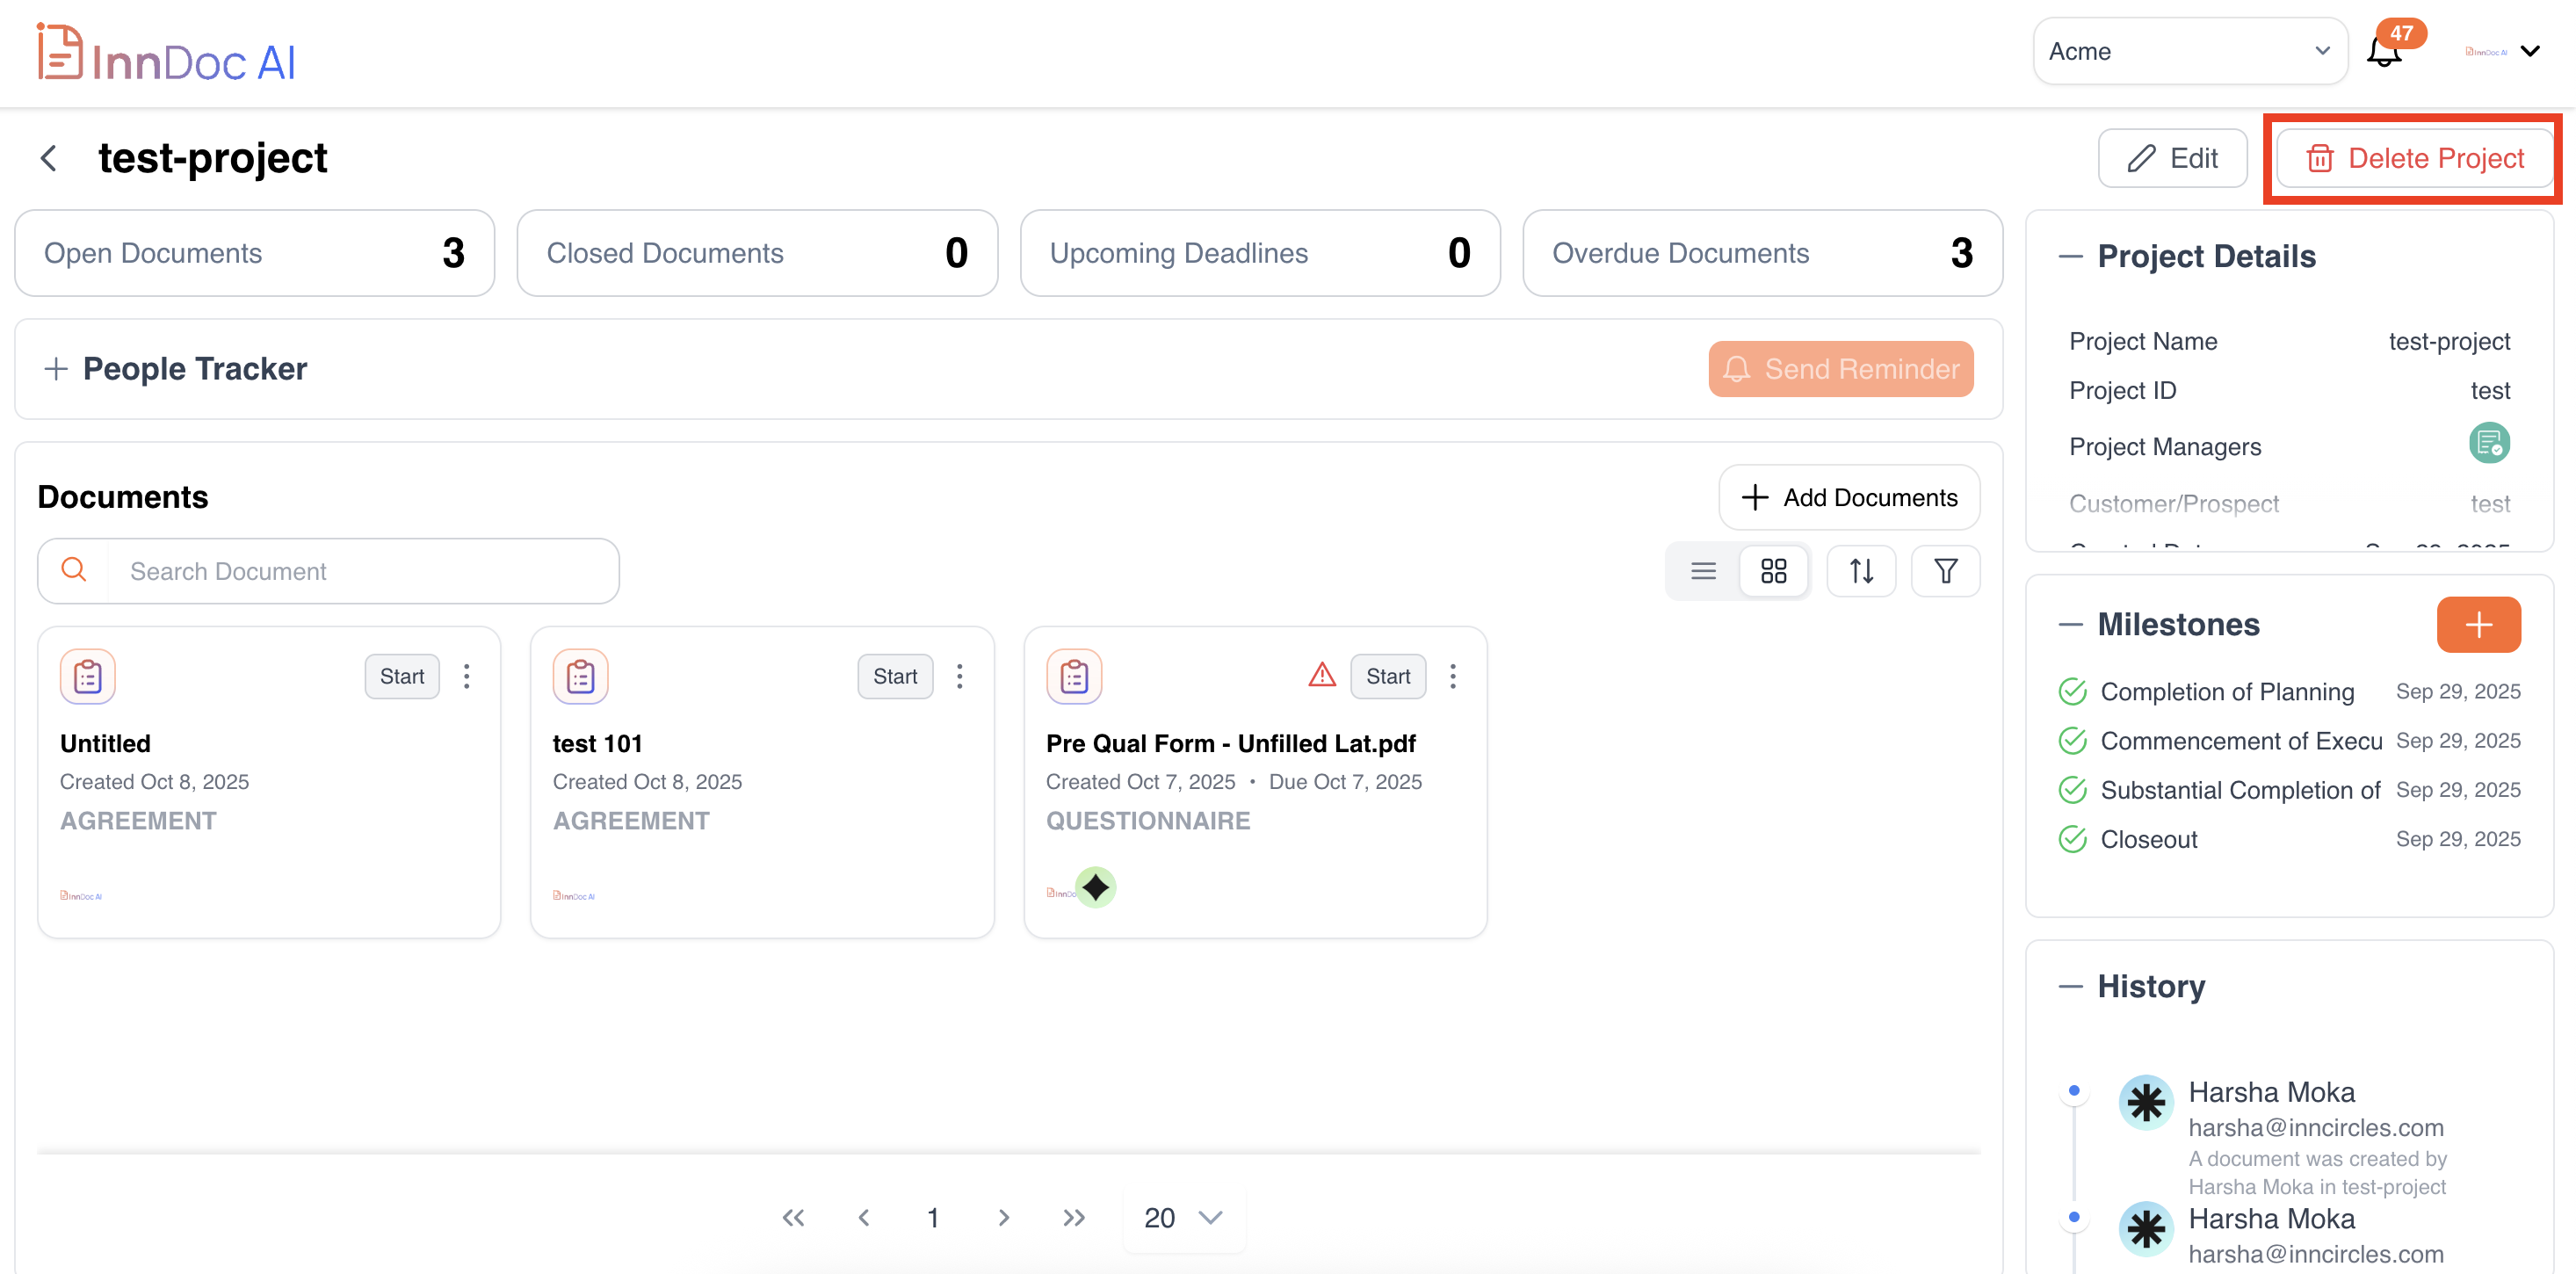Viewport: 2576px width, 1274px height.
Task: Click warning triangle on Pre Qual Form card
Action: tap(1321, 676)
